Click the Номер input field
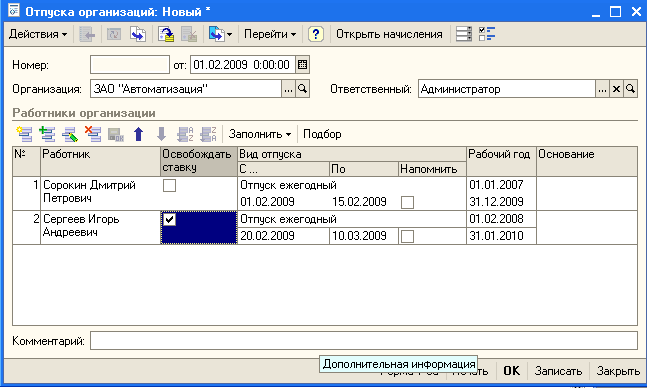 coord(130,65)
